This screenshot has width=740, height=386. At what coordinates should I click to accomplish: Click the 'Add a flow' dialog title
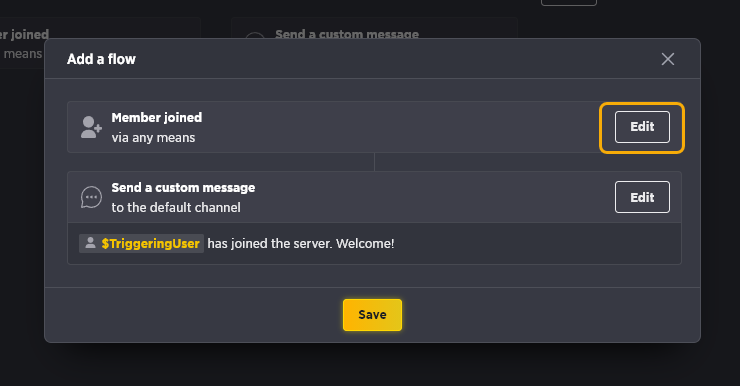101,59
